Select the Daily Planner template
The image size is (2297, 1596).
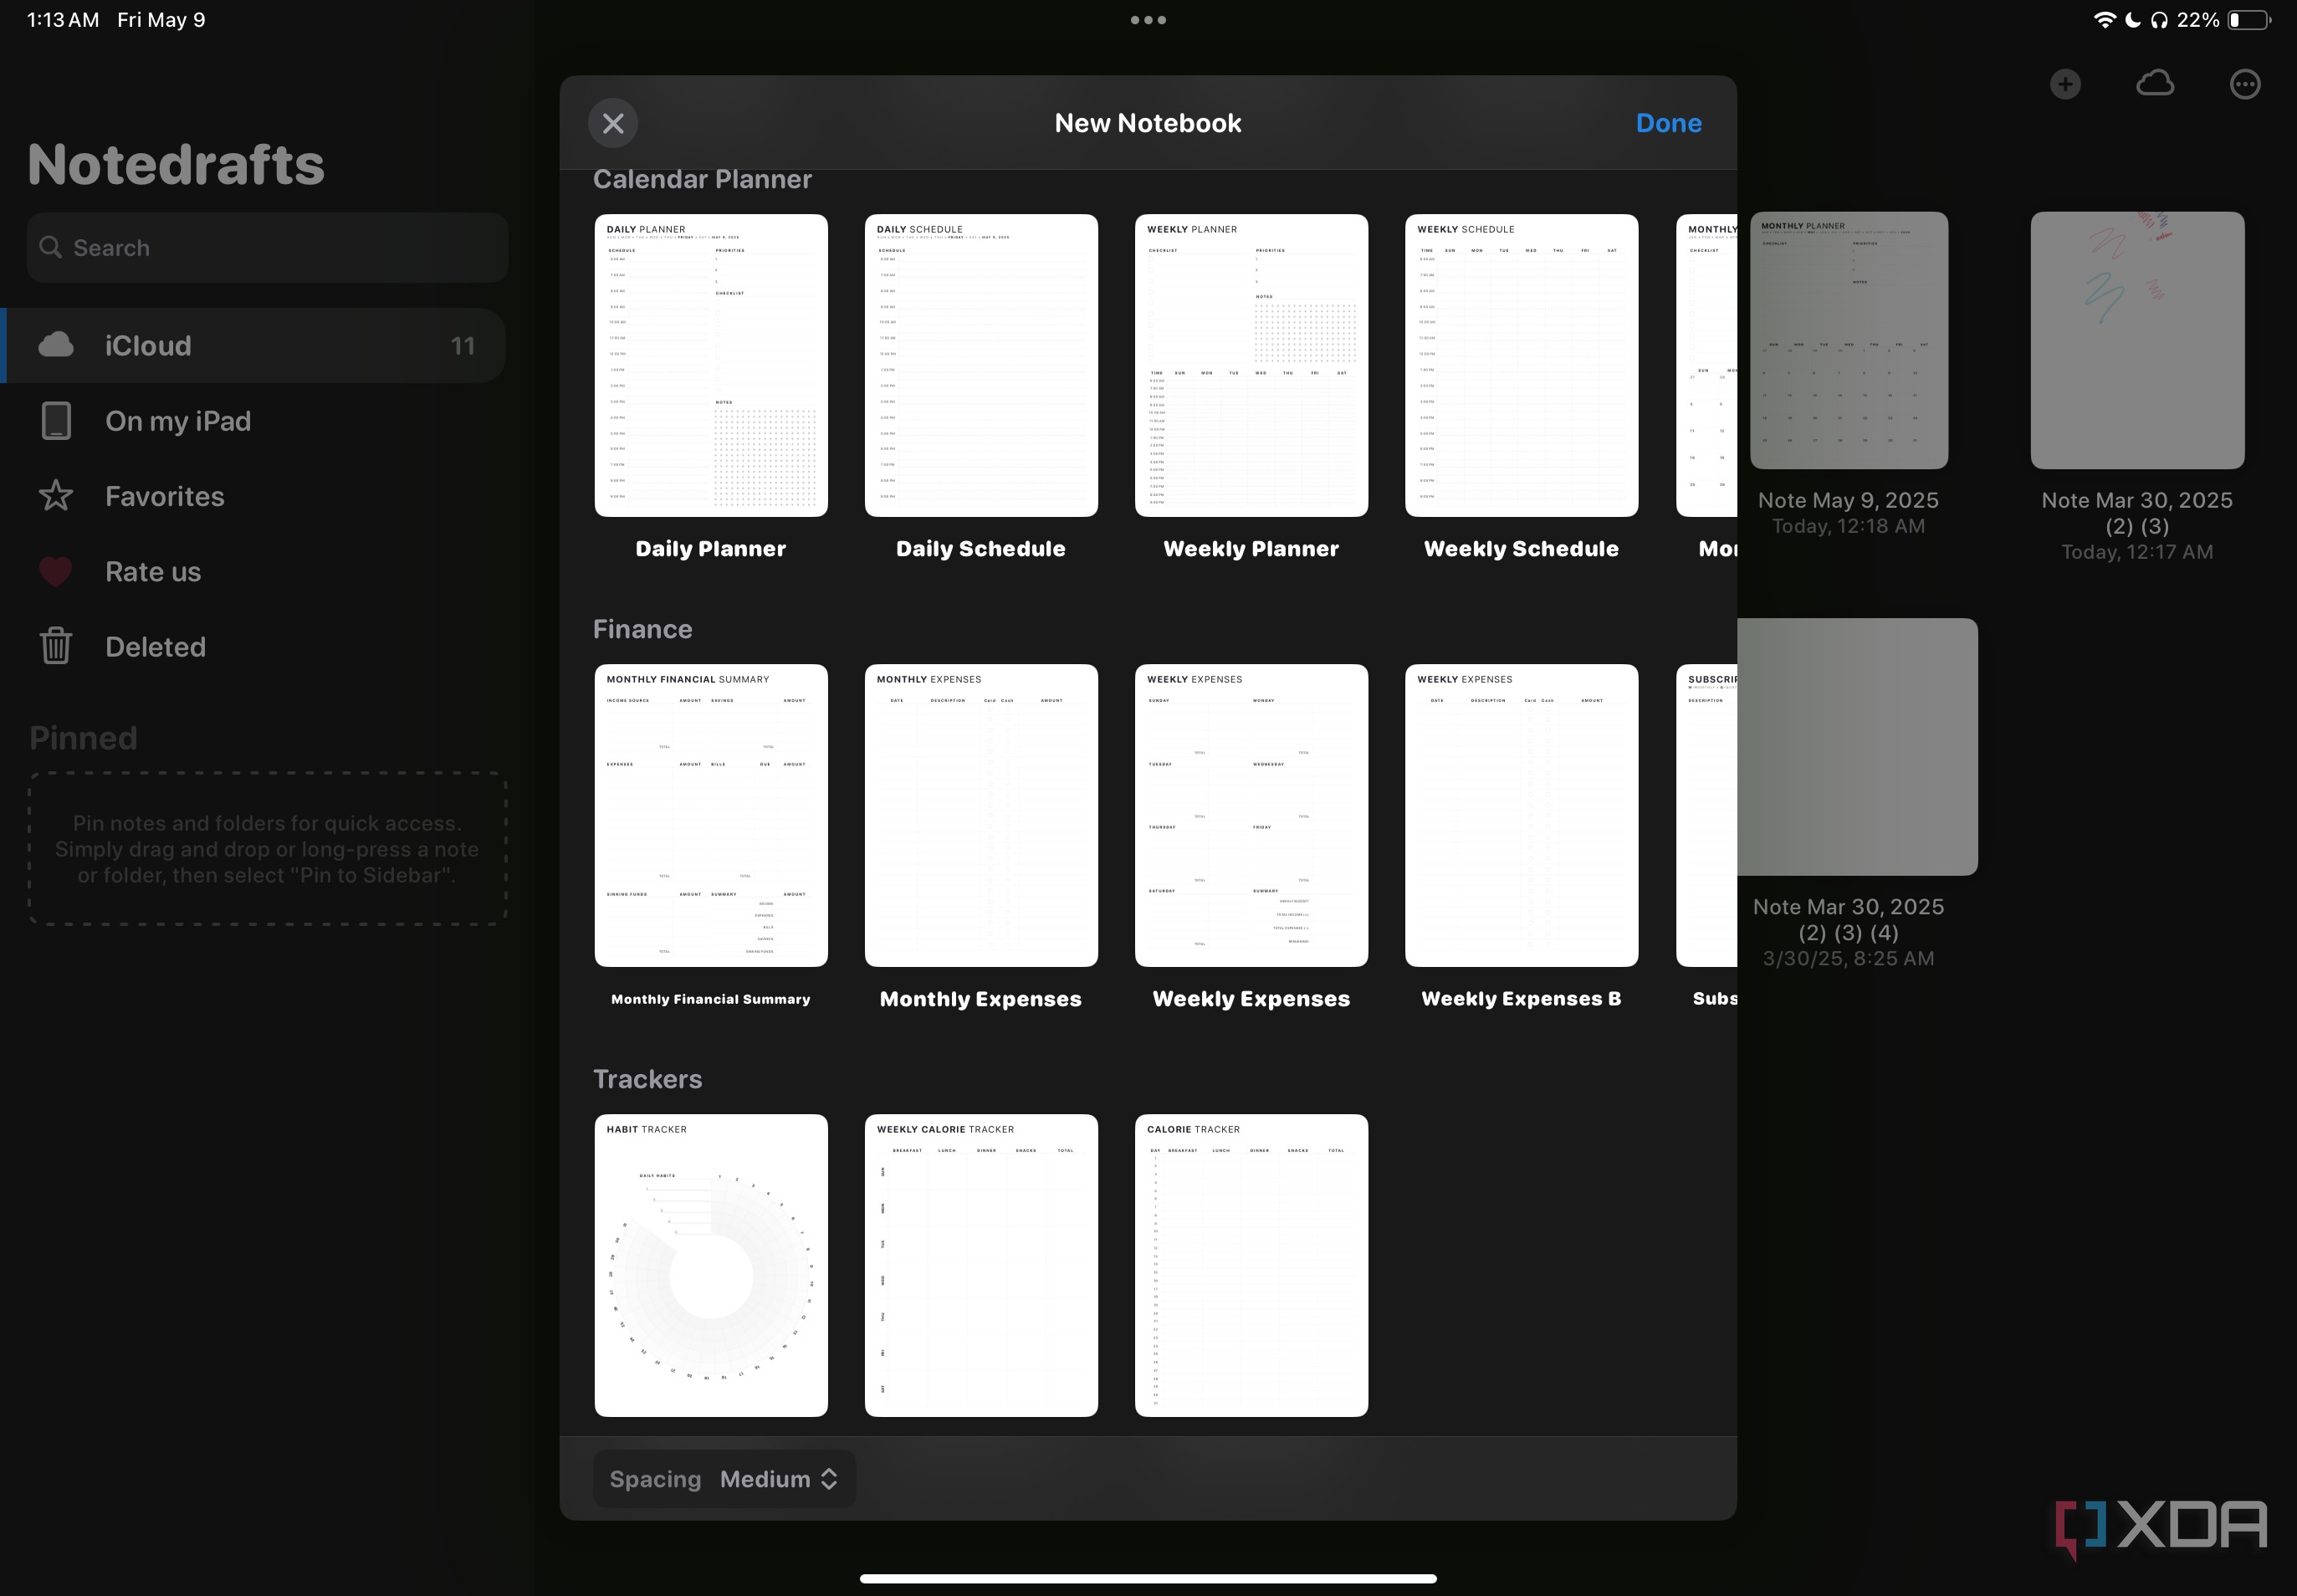(710, 365)
